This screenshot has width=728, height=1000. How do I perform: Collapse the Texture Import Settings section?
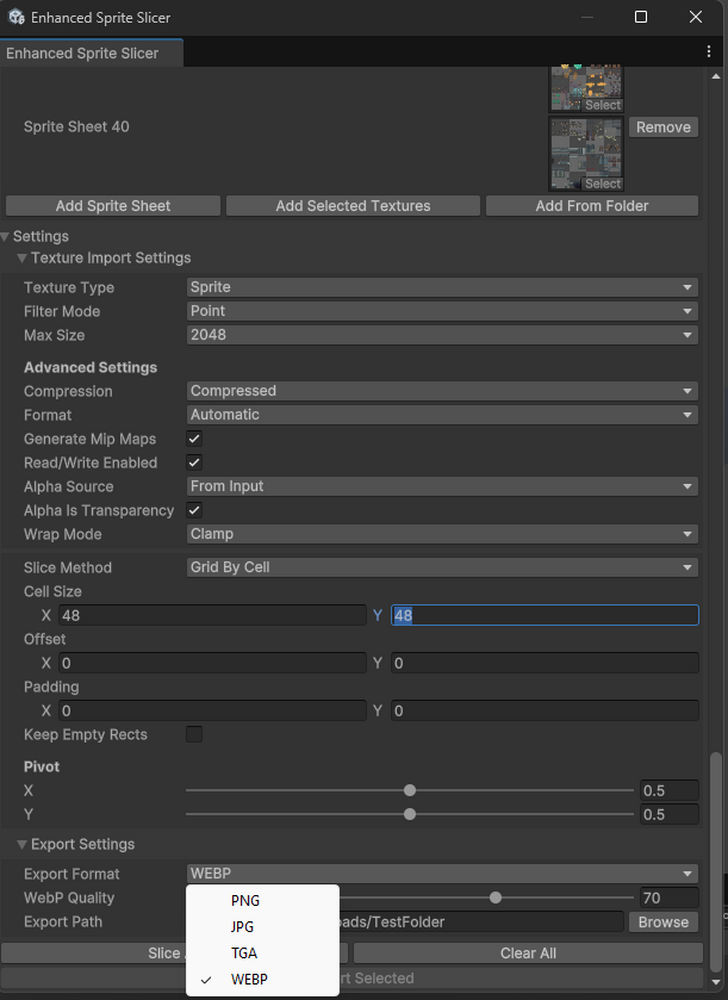pyautogui.click(x=22, y=257)
